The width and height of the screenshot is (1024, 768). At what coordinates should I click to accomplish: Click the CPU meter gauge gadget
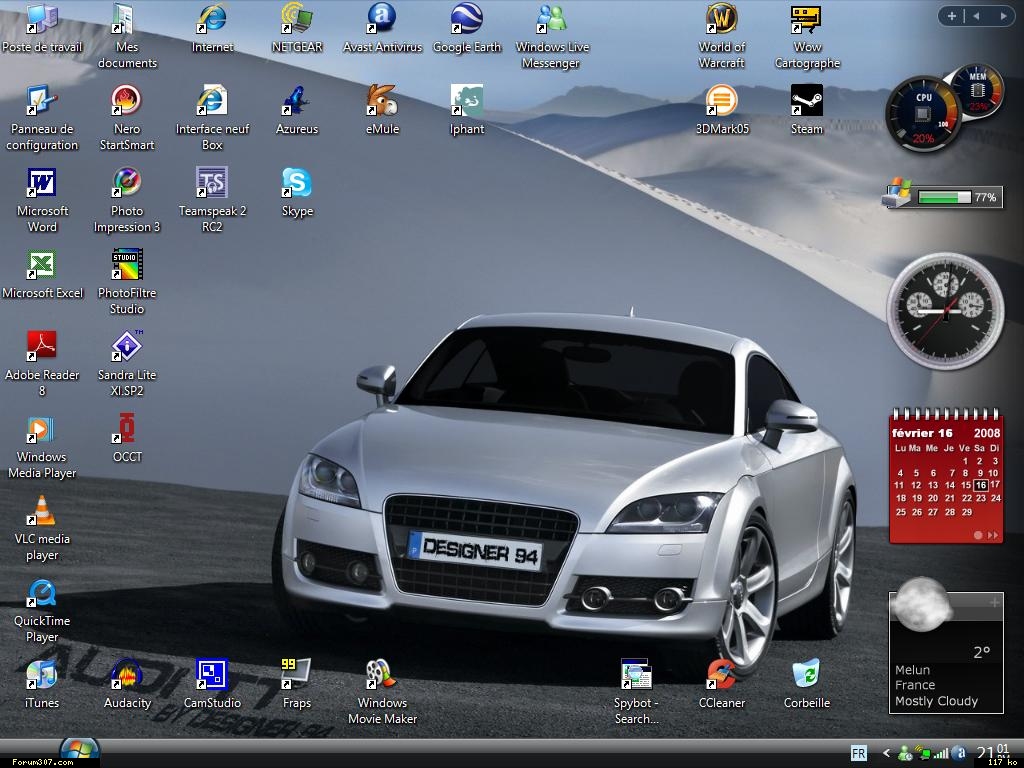[x=923, y=115]
